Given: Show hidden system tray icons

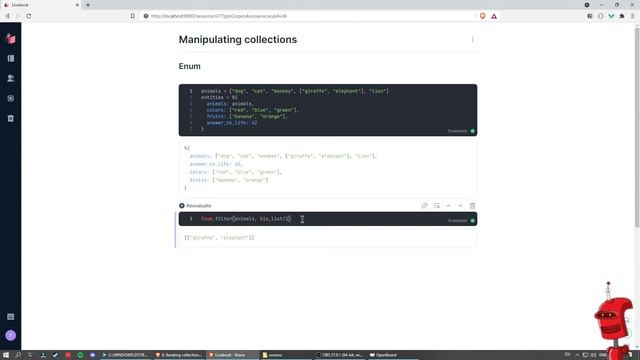Looking at the screenshot, I should pyautogui.click(x=577, y=355).
